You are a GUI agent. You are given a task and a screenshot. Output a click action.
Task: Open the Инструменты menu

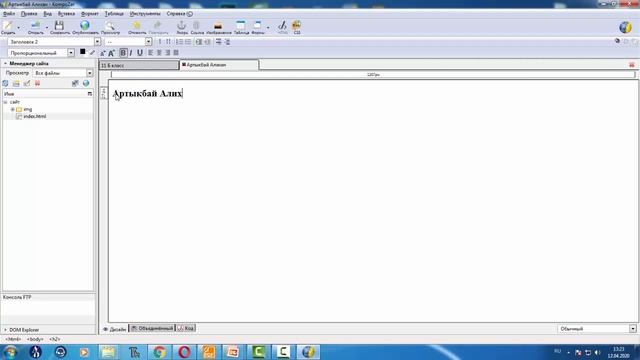(145, 14)
